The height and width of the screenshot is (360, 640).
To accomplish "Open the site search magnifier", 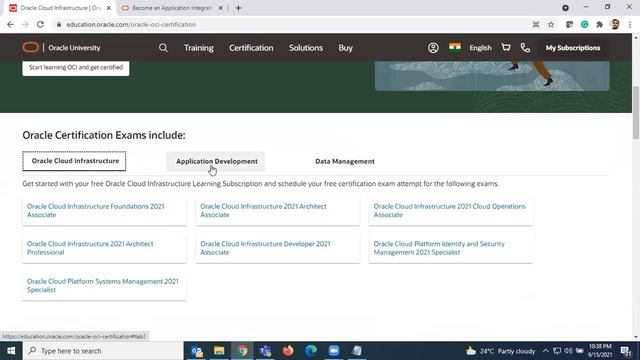I will click(163, 48).
